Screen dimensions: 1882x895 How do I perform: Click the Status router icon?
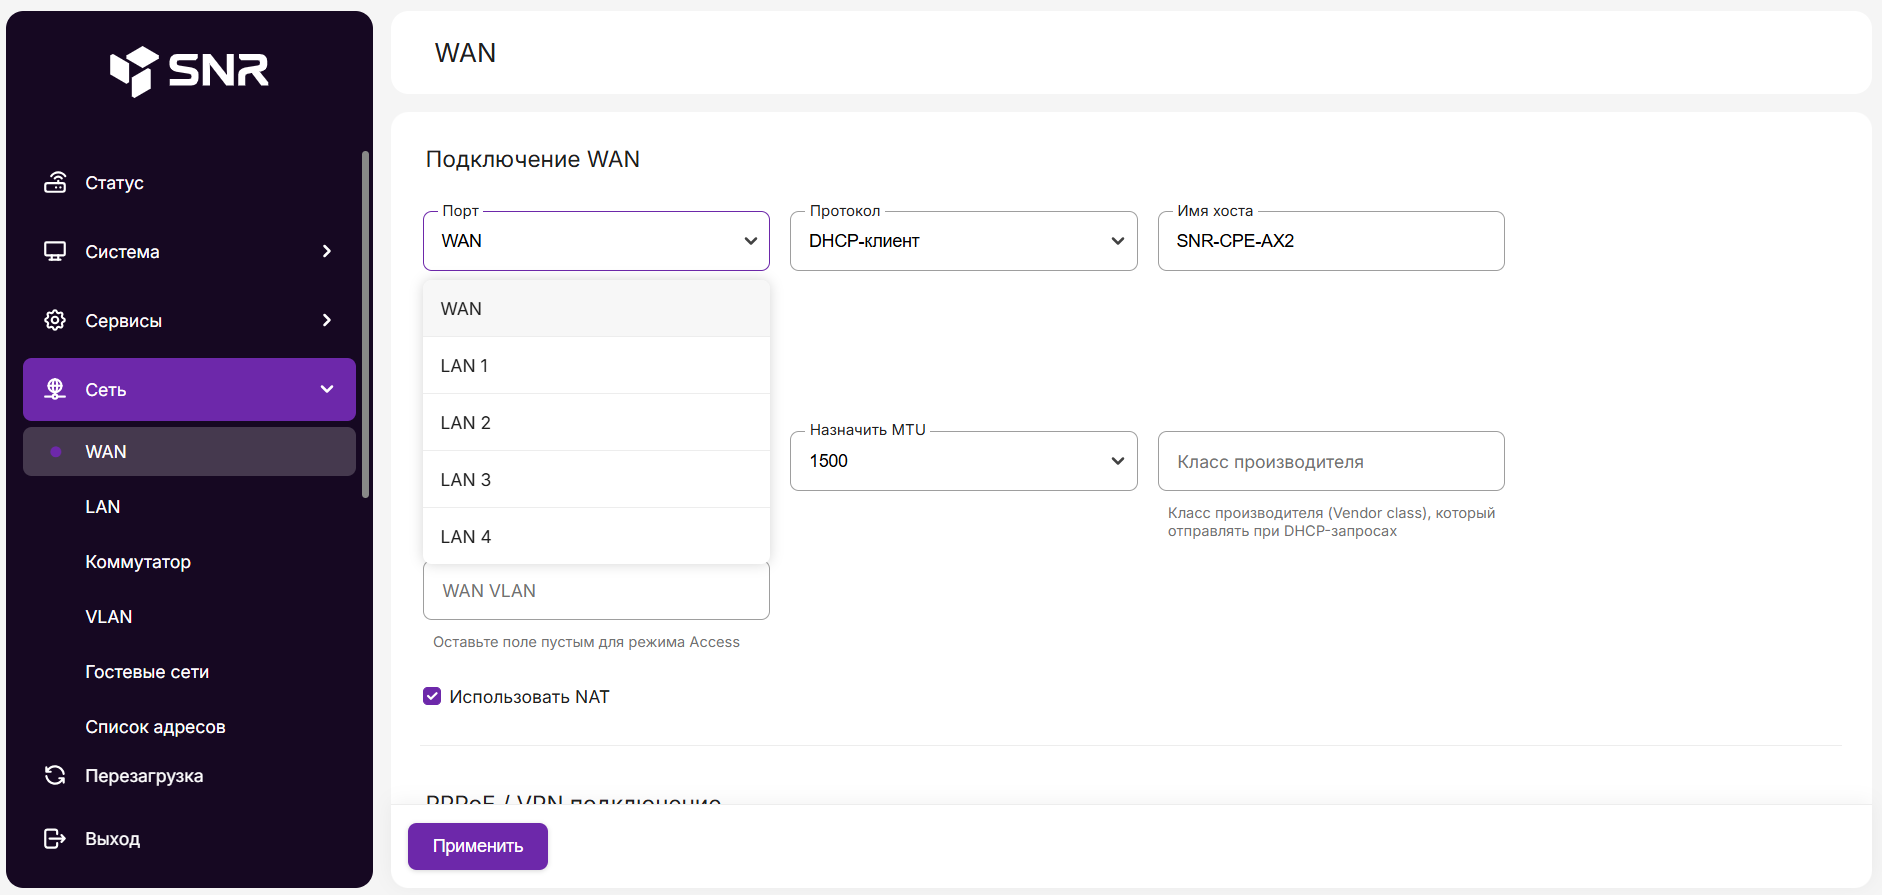point(55,183)
